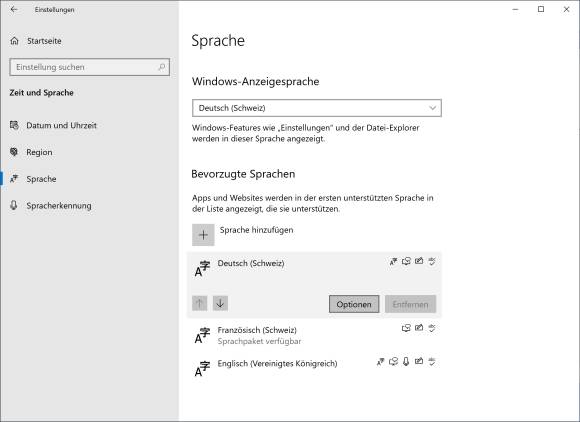Open Optionen for Deutsch (Schweiz)
The height and width of the screenshot is (422, 580).
(x=354, y=304)
